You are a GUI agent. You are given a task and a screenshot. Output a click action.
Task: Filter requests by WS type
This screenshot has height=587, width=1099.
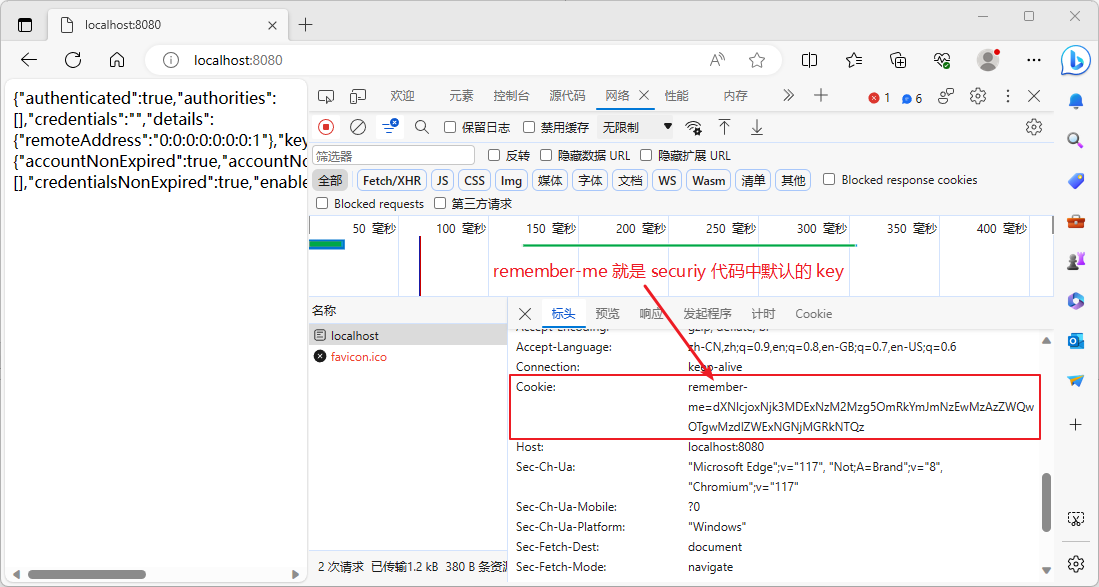point(667,181)
